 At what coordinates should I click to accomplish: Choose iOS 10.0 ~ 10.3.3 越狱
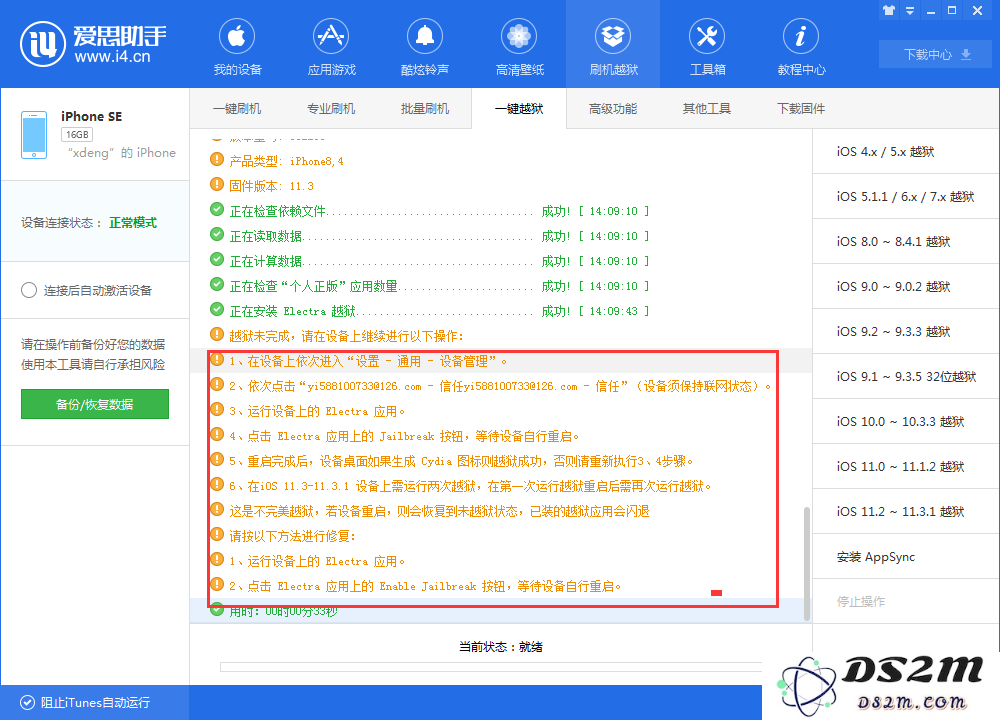[906, 422]
